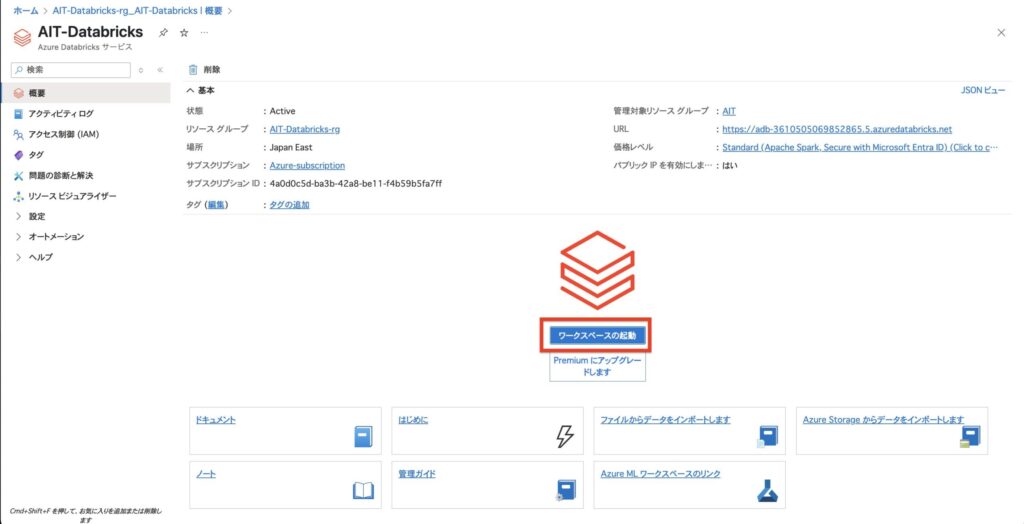Open the ドキュメント link

coord(216,419)
